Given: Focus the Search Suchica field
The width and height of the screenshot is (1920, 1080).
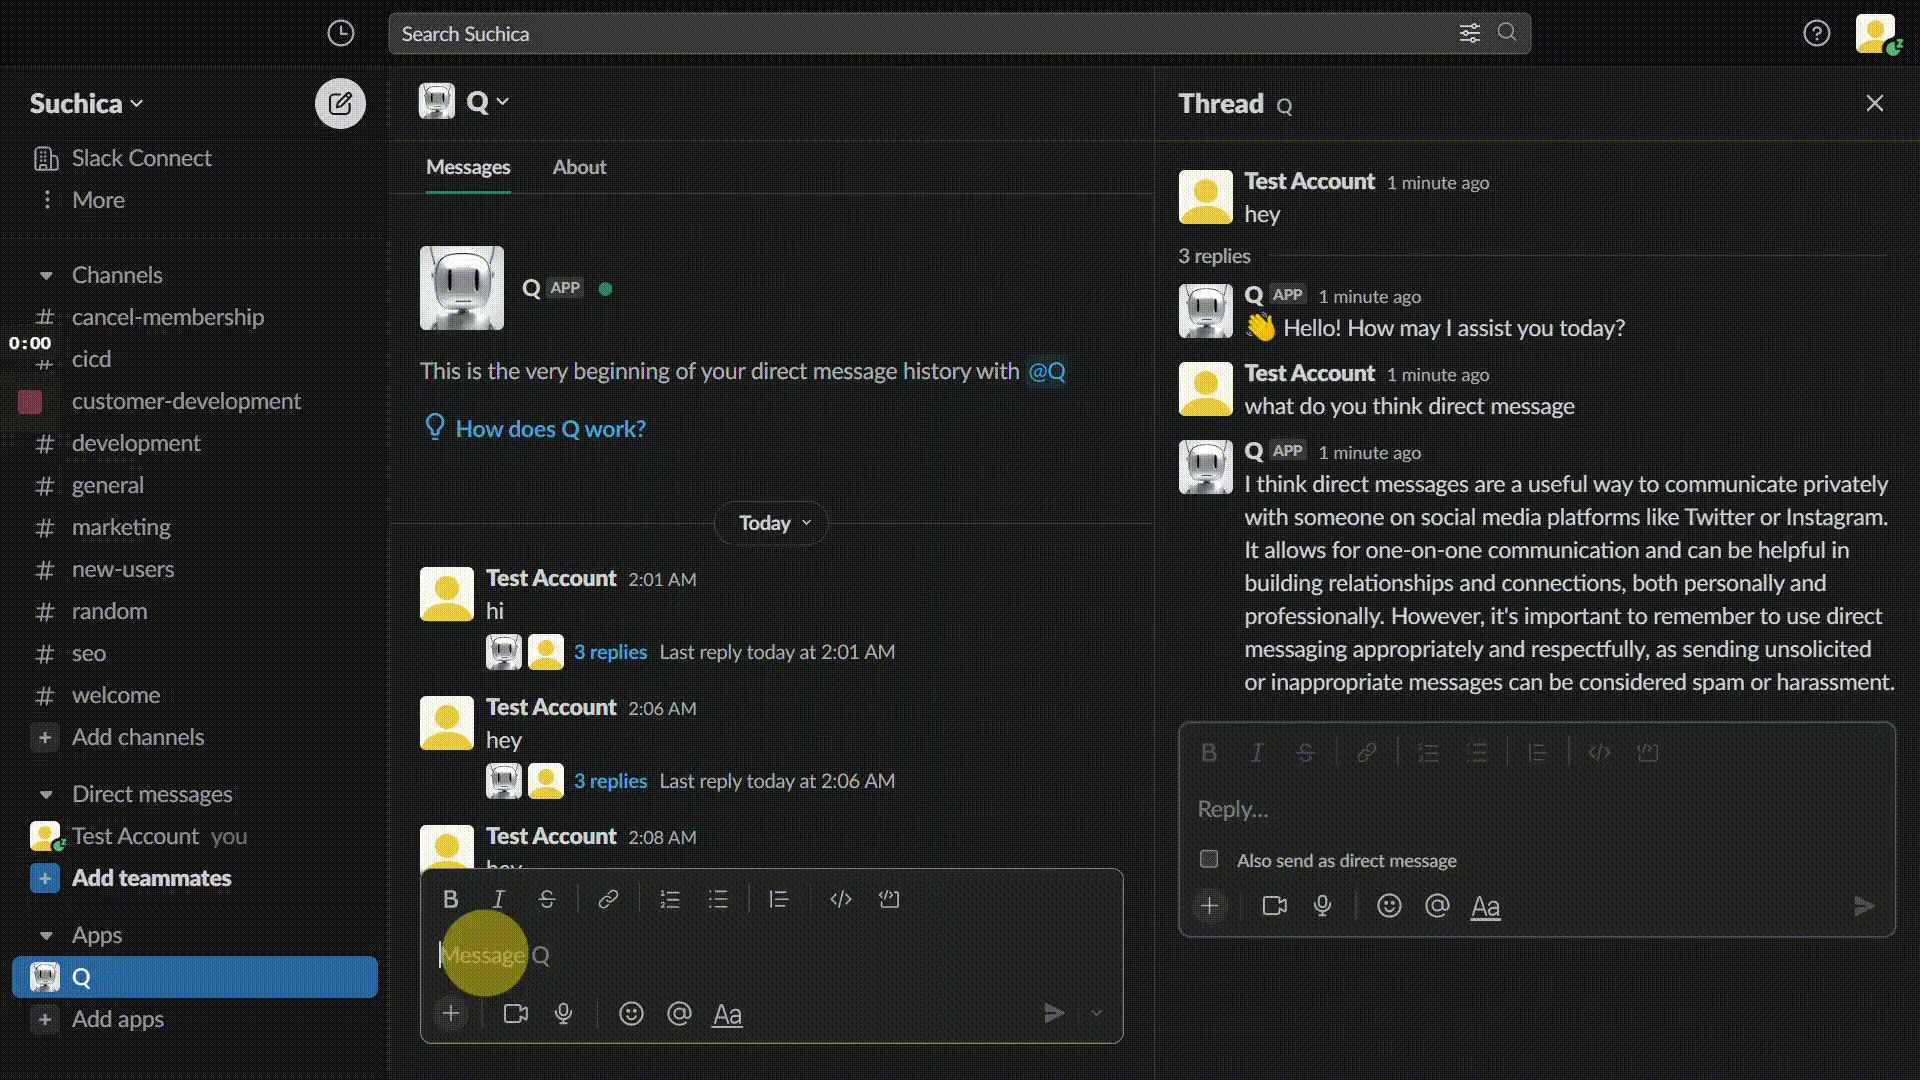Looking at the screenshot, I should point(959,33).
